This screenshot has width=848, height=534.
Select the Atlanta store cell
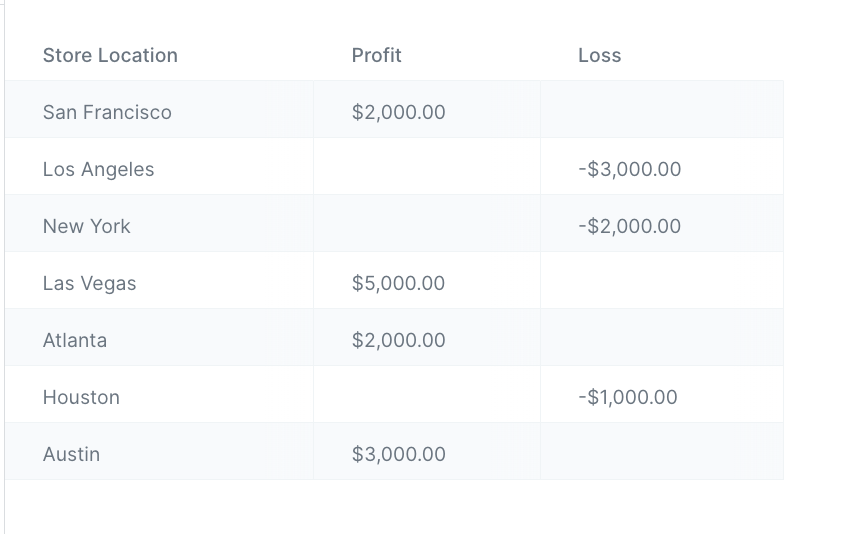pos(74,341)
